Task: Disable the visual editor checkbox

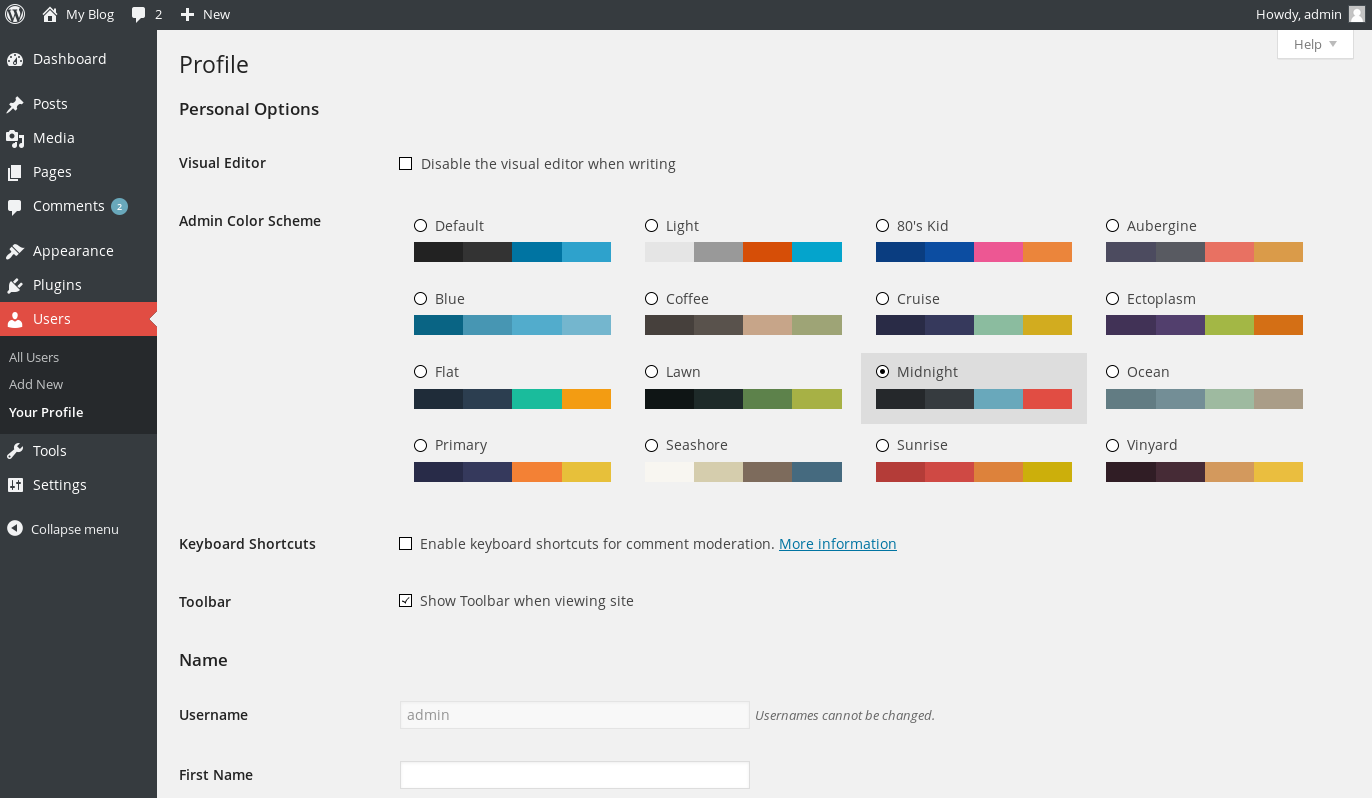Action: [x=406, y=164]
